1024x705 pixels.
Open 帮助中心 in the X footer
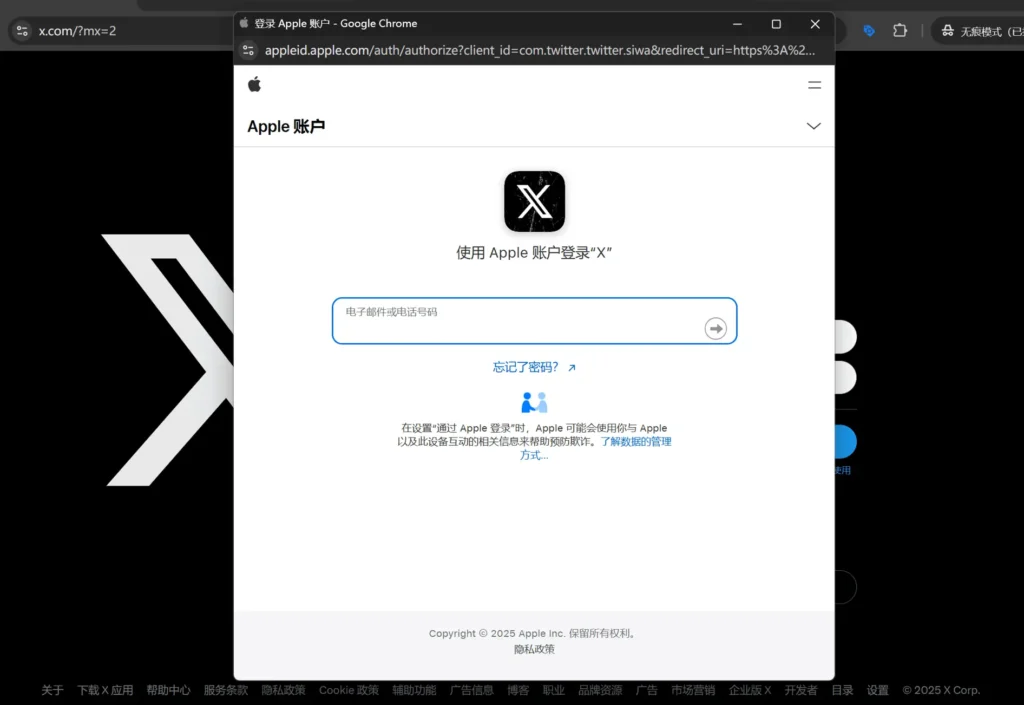168,690
